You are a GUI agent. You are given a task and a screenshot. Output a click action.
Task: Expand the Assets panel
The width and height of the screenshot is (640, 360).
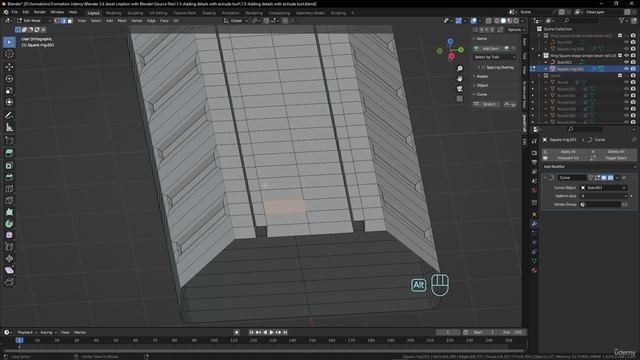481,76
